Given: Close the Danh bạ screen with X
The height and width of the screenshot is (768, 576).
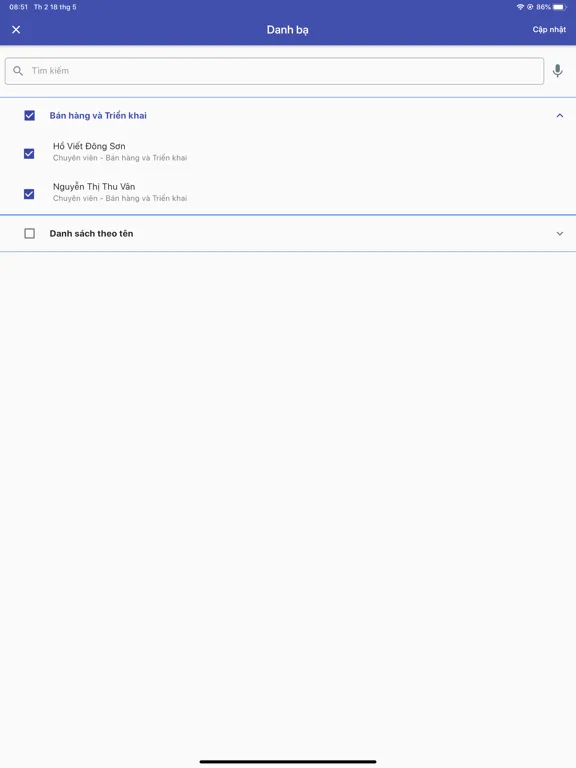Looking at the screenshot, I should click(x=16, y=29).
